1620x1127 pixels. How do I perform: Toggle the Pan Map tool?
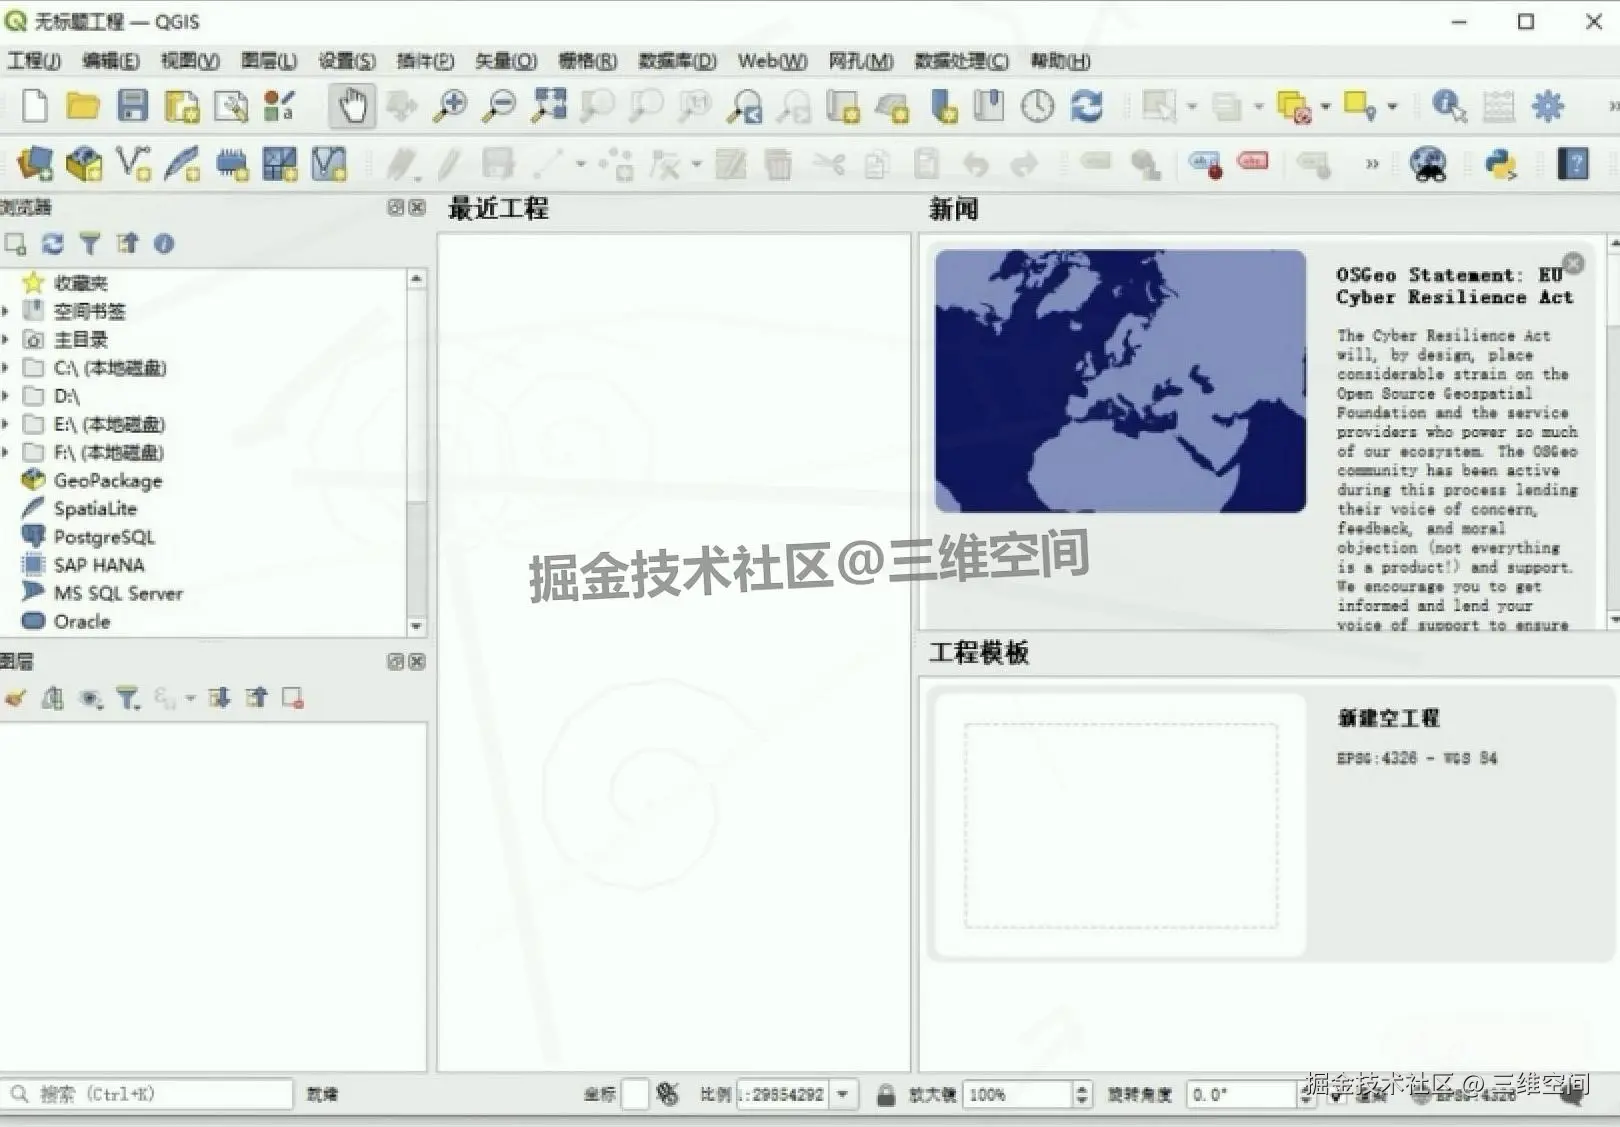[x=351, y=105]
